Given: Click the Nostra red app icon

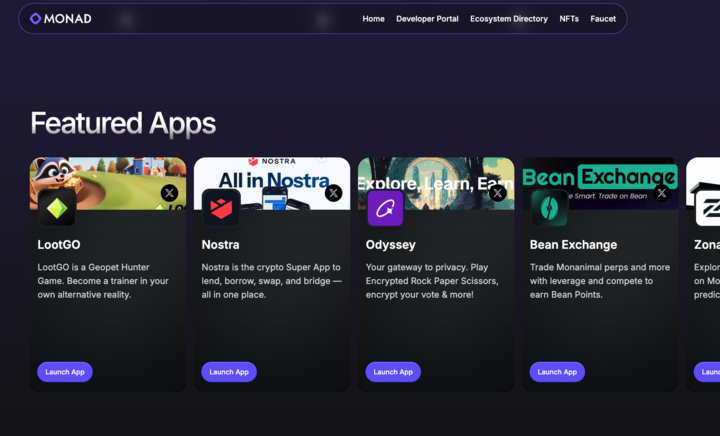Looking at the screenshot, I should click(x=221, y=208).
